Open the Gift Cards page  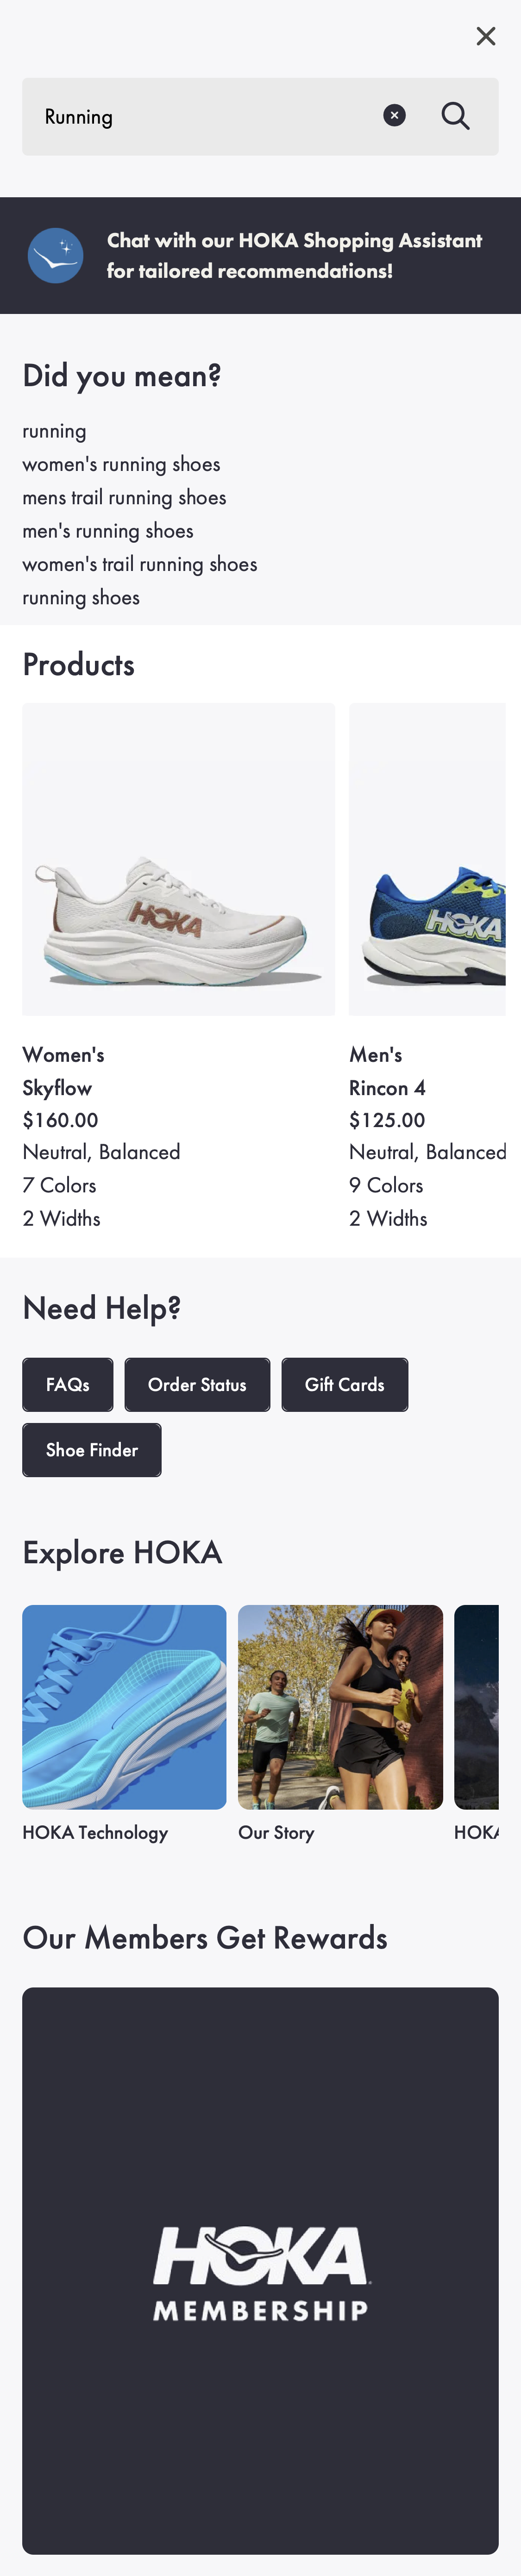tap(345, 1385)
